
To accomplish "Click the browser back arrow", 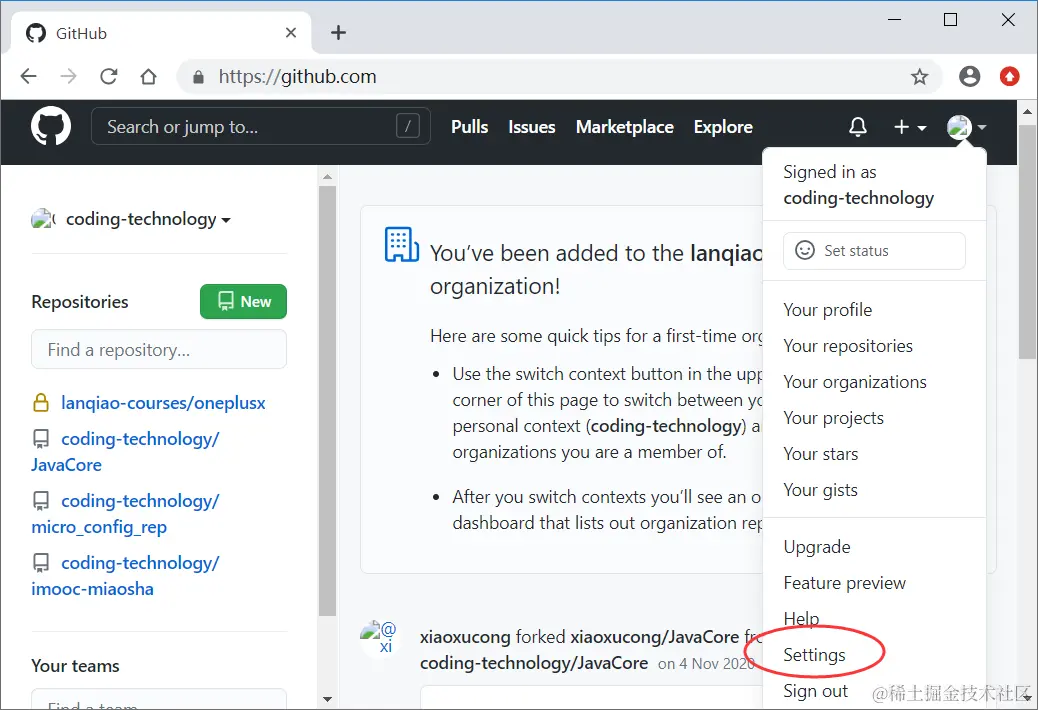I will tap(28, 77).
